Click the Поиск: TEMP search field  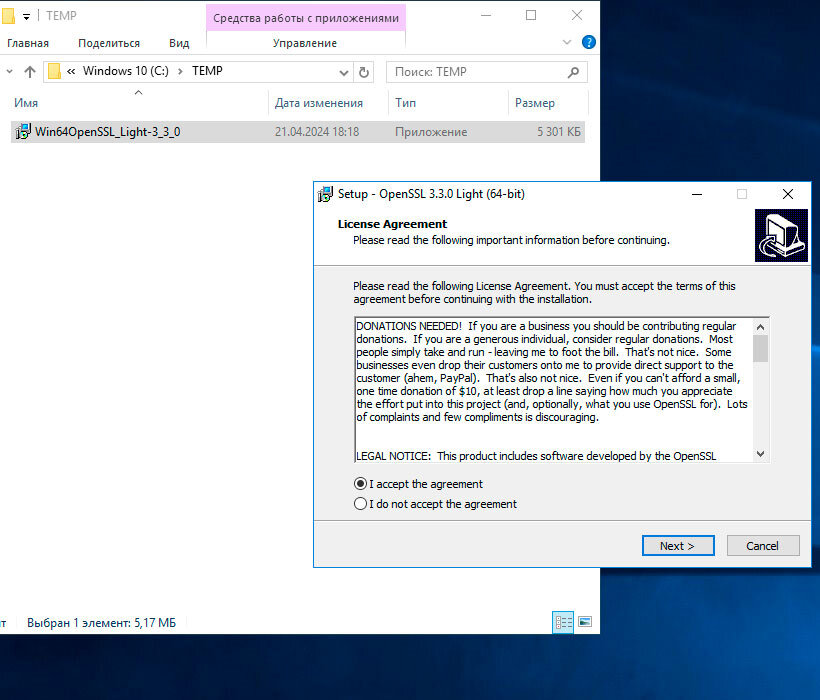click(486, 72)
